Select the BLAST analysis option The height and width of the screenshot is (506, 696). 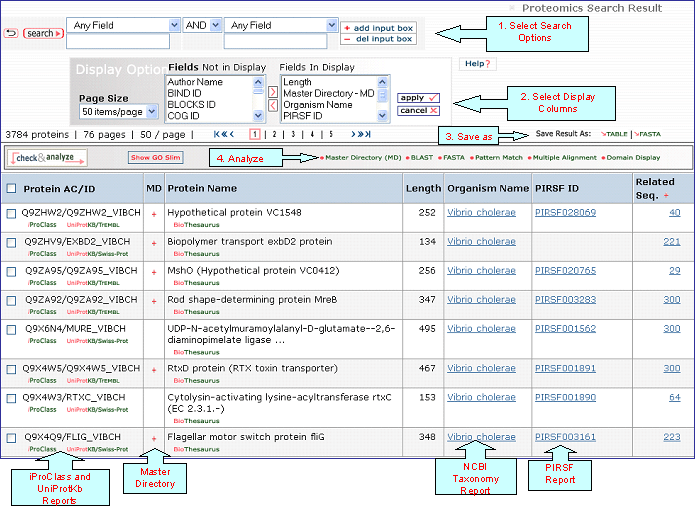pyautogui.click(x=424, y=157)
